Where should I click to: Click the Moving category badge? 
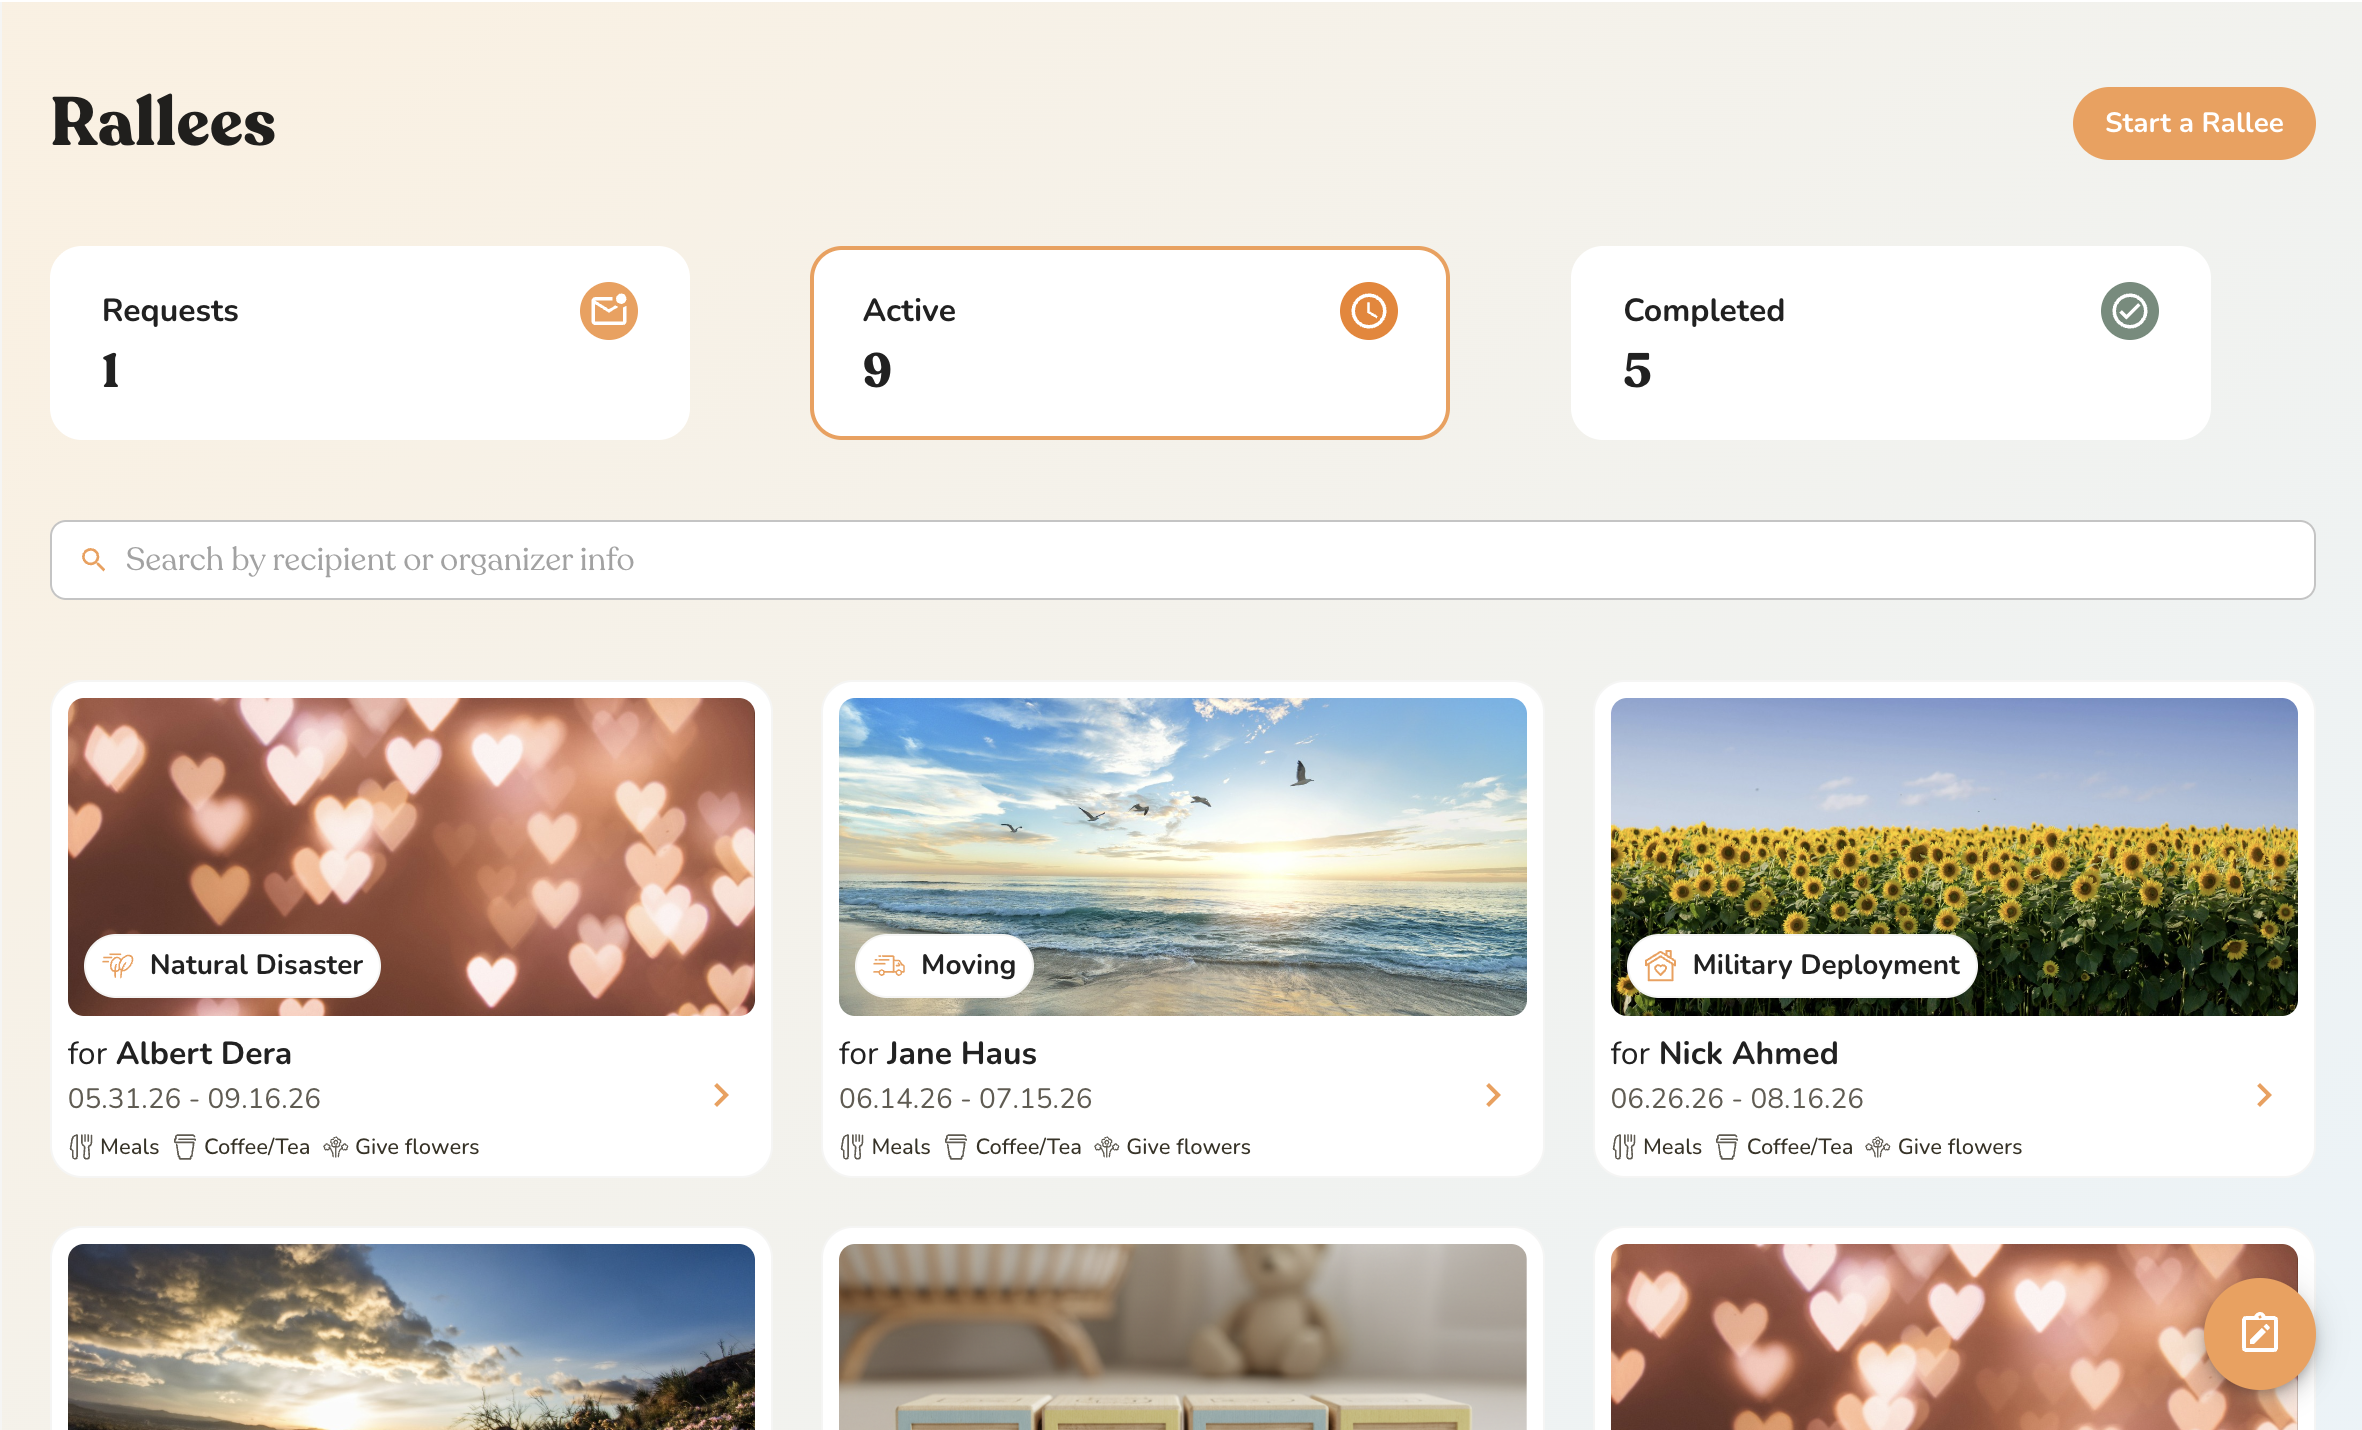click(944, 965)
